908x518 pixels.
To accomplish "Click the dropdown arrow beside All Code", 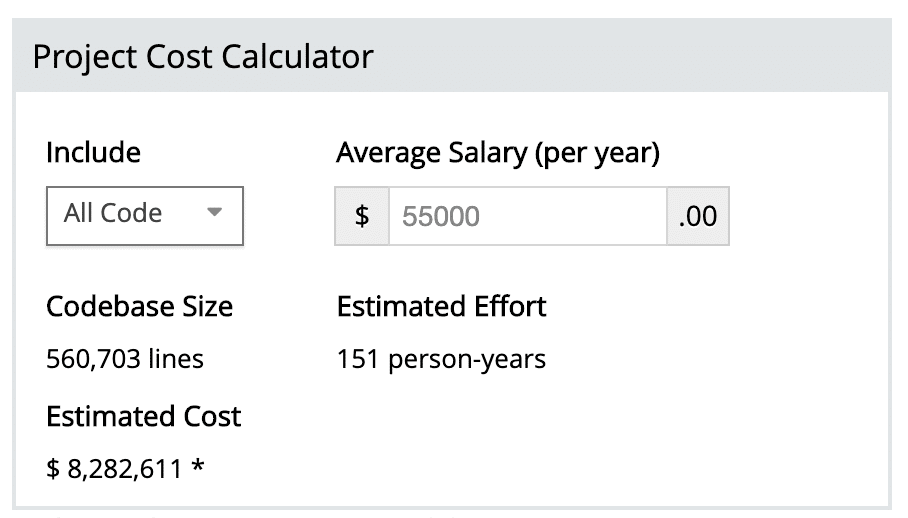I will (214, 213).
